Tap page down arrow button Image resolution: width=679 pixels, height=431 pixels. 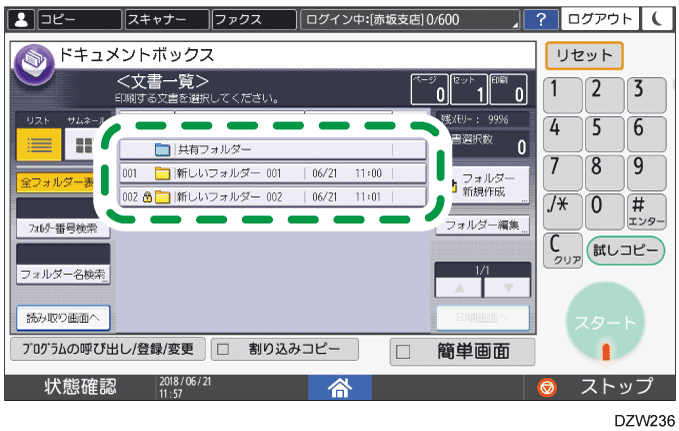508,288
